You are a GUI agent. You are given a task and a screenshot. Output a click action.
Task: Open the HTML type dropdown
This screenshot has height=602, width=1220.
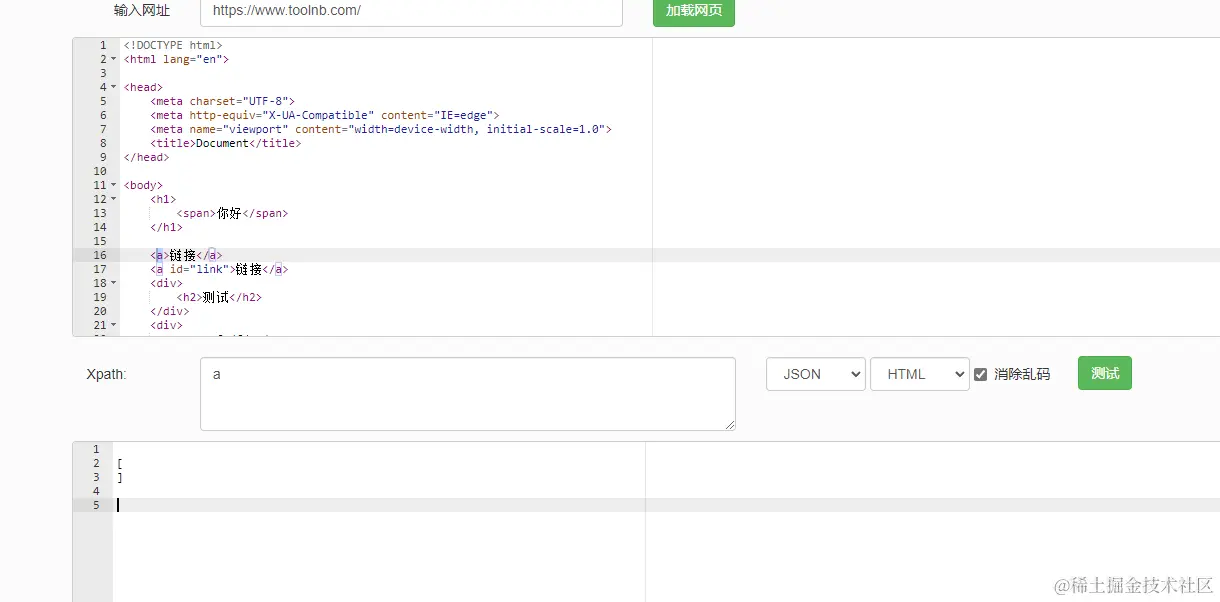[x=920, y=374]
